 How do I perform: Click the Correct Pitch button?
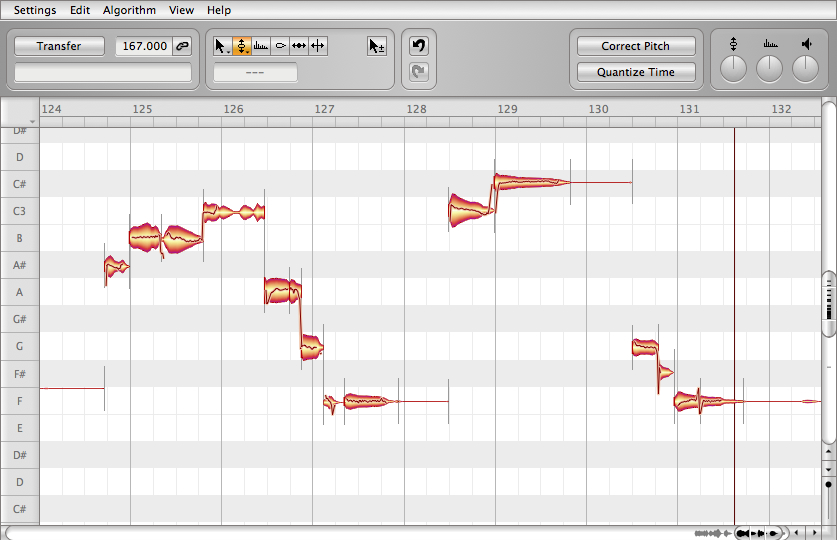tap(636, 46)
